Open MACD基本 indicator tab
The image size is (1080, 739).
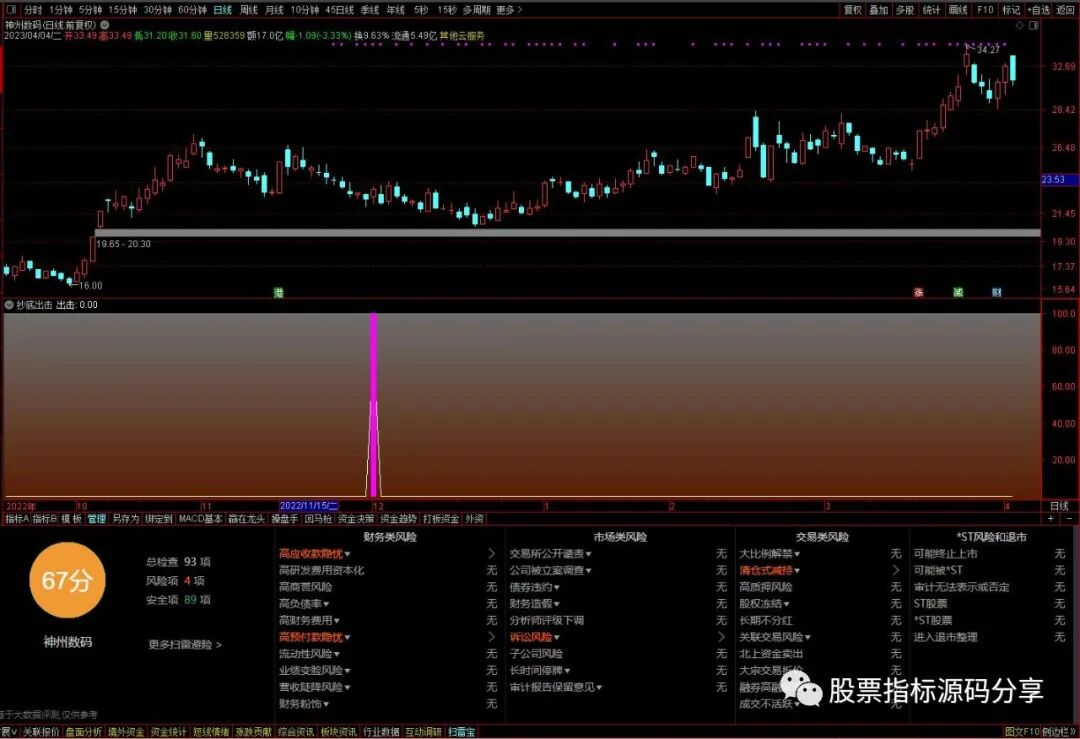pos(200,519)
